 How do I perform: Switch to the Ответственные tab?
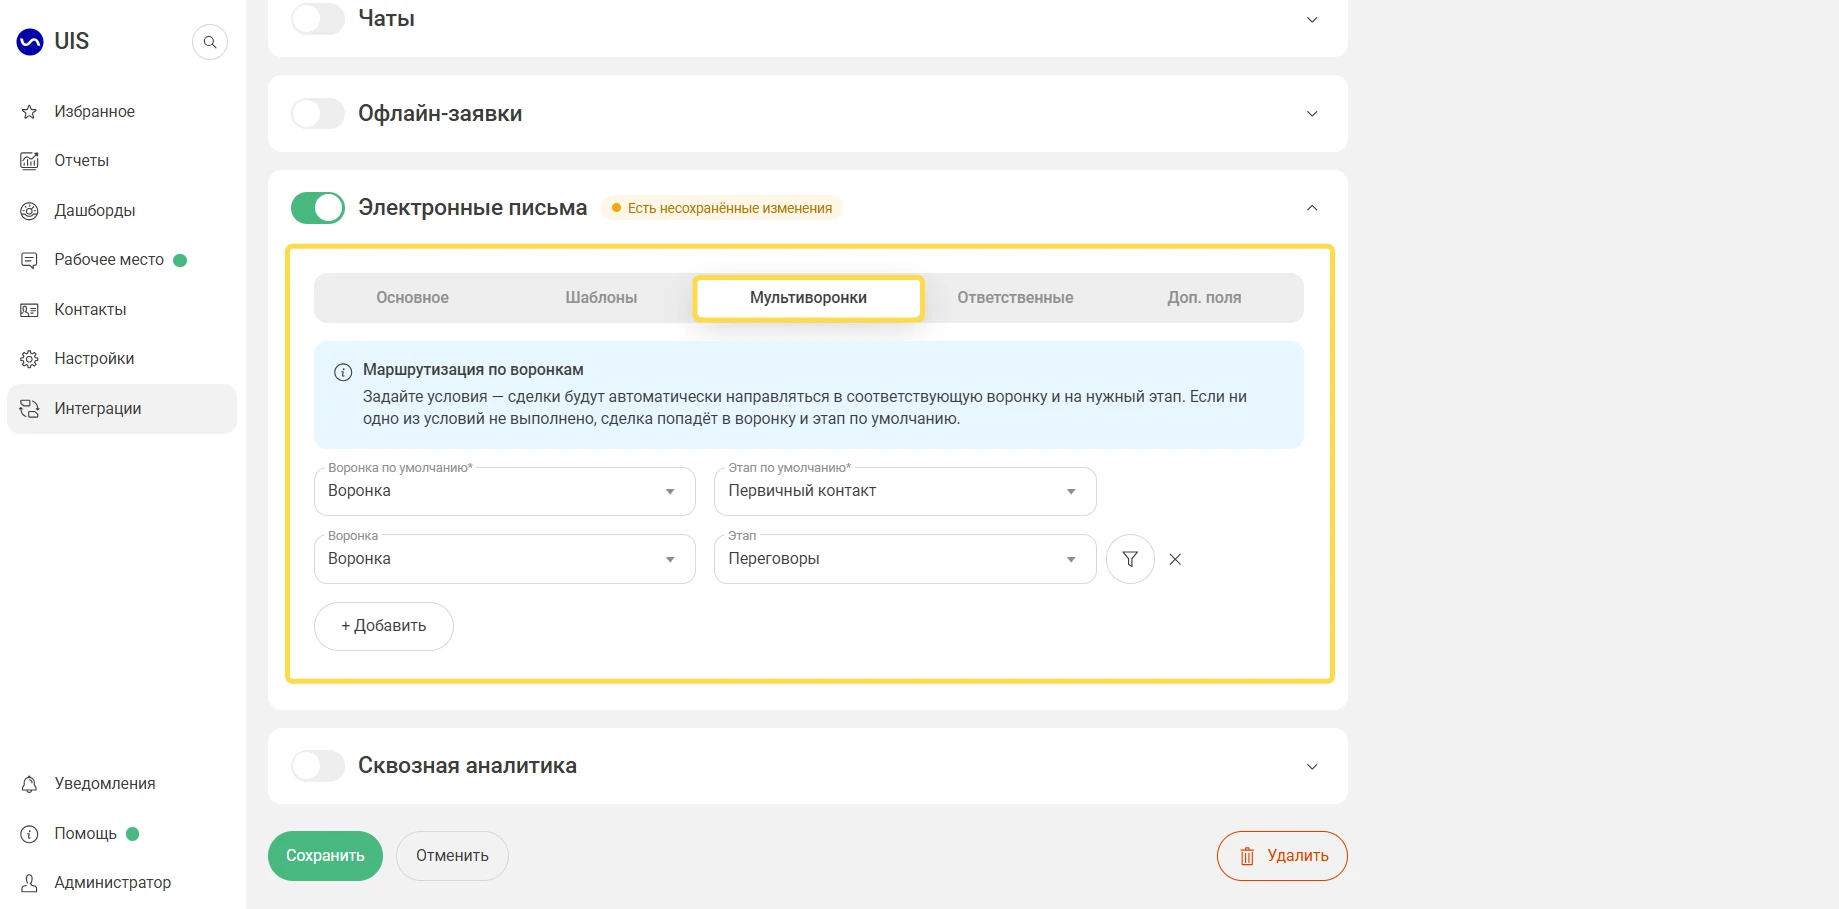pos(1015,298)
